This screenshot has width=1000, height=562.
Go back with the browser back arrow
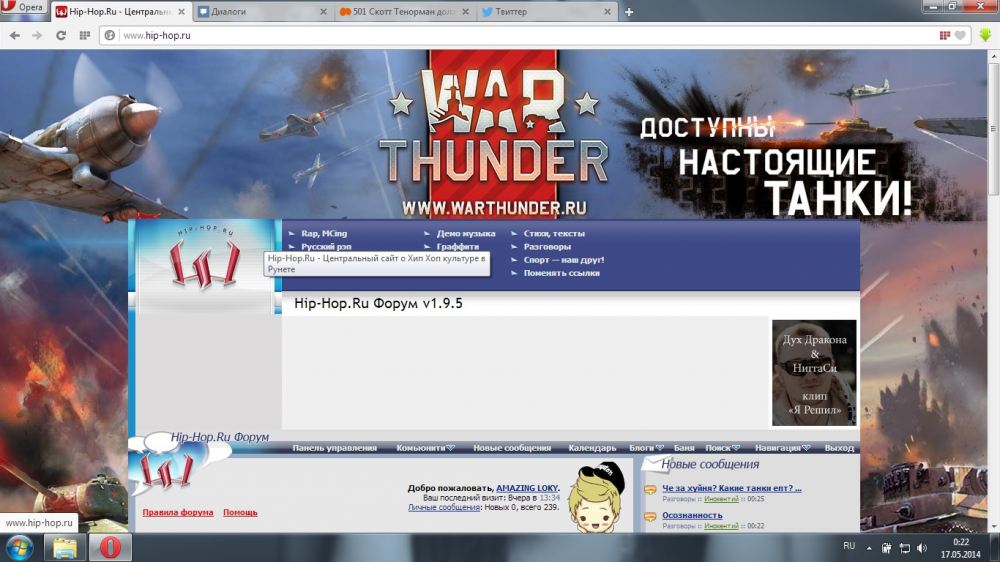click(x=15, y=36)
